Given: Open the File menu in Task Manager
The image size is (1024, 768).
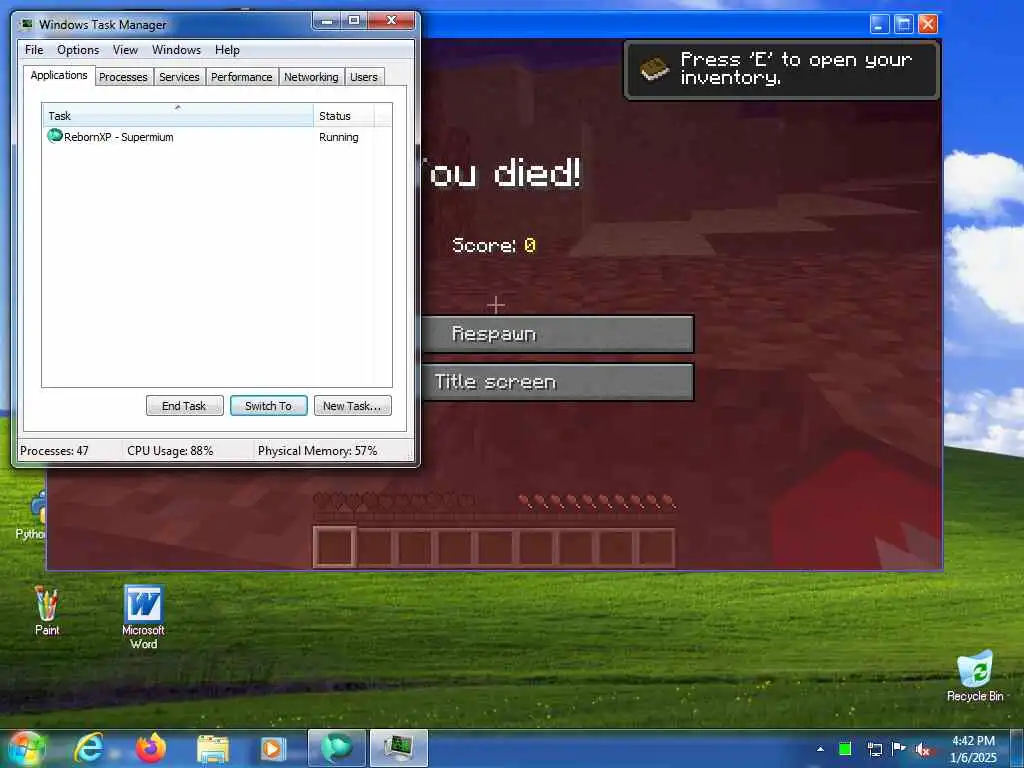Looking at the screenshot, I should click(34, 50).
